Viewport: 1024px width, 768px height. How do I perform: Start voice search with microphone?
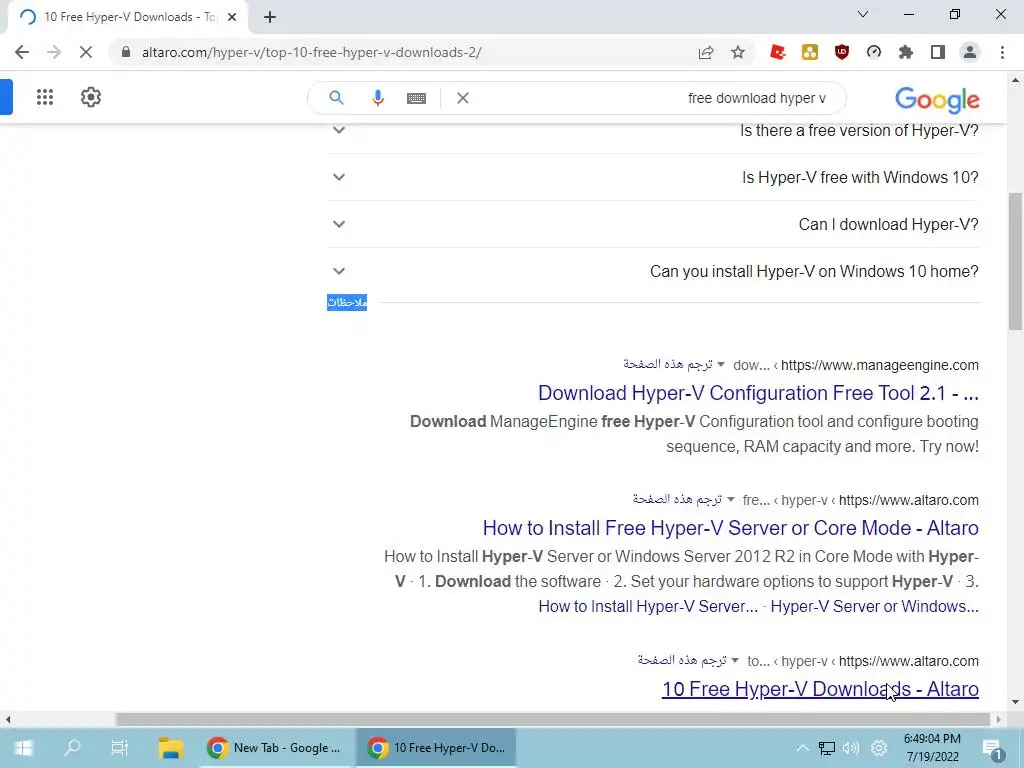pyautogui.click(x=377, y=98)
